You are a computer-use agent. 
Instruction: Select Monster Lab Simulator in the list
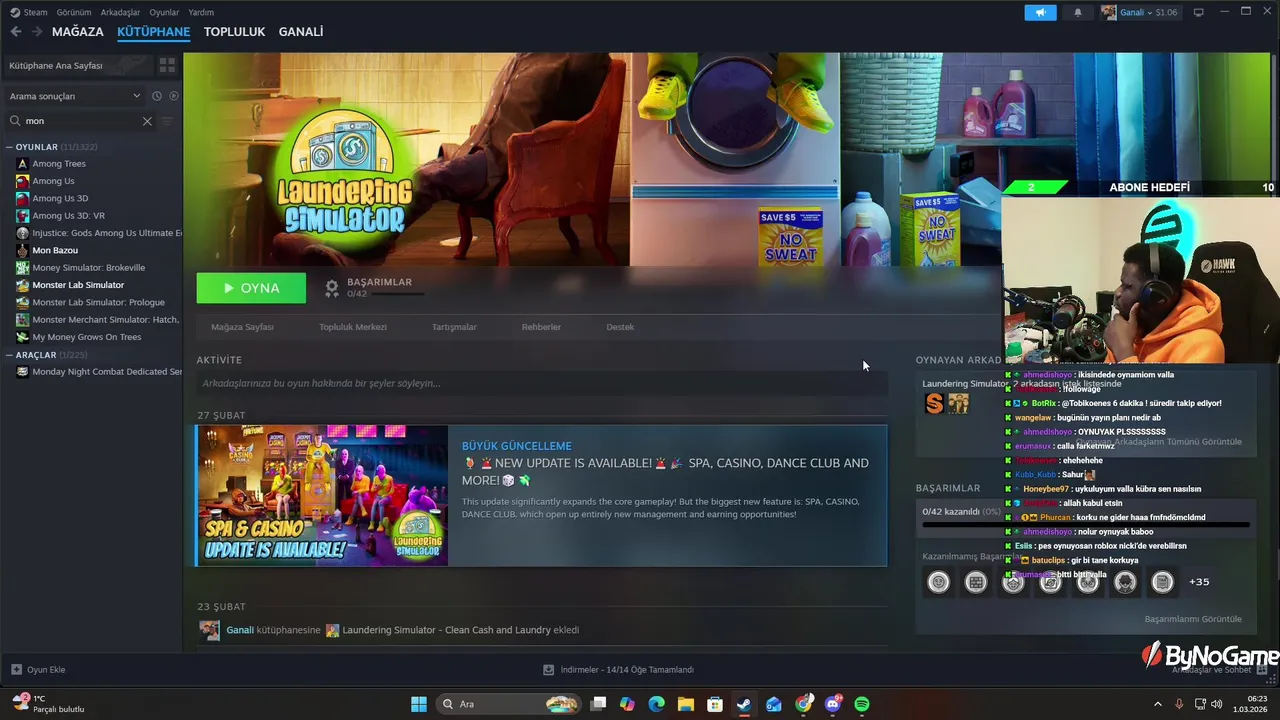(x=78, y=285)
